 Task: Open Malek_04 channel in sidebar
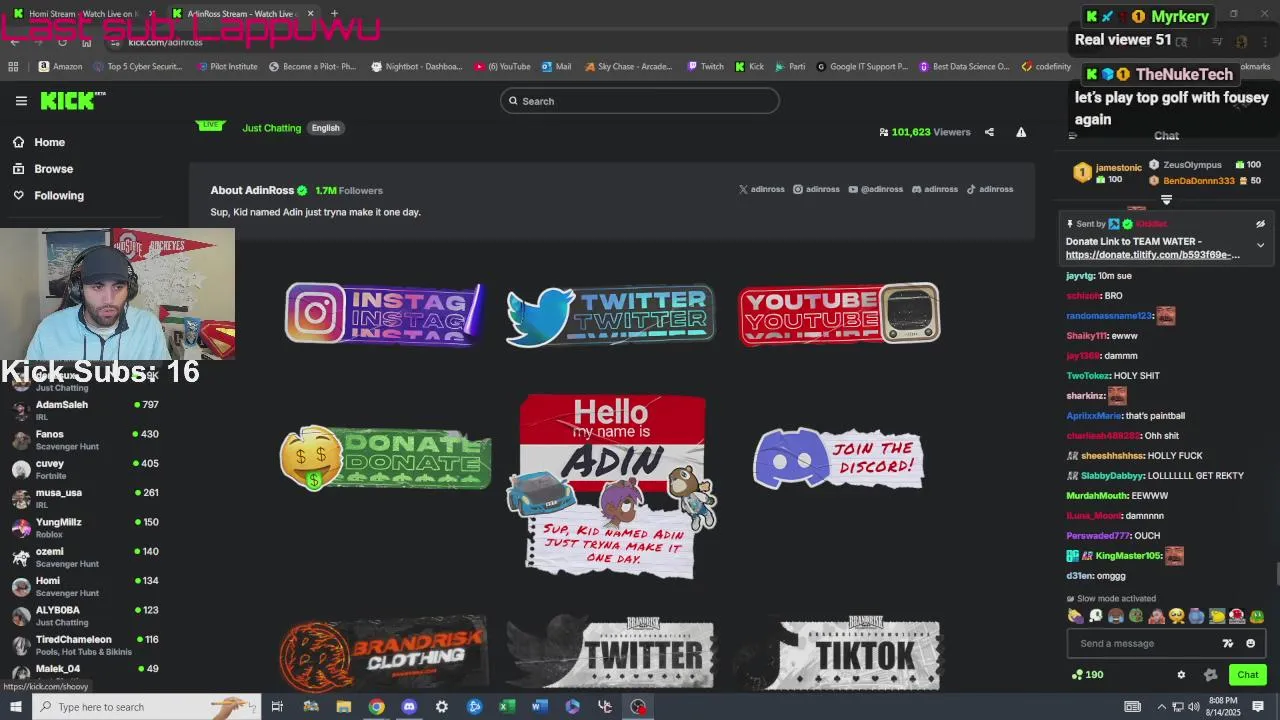click(85, 672)
